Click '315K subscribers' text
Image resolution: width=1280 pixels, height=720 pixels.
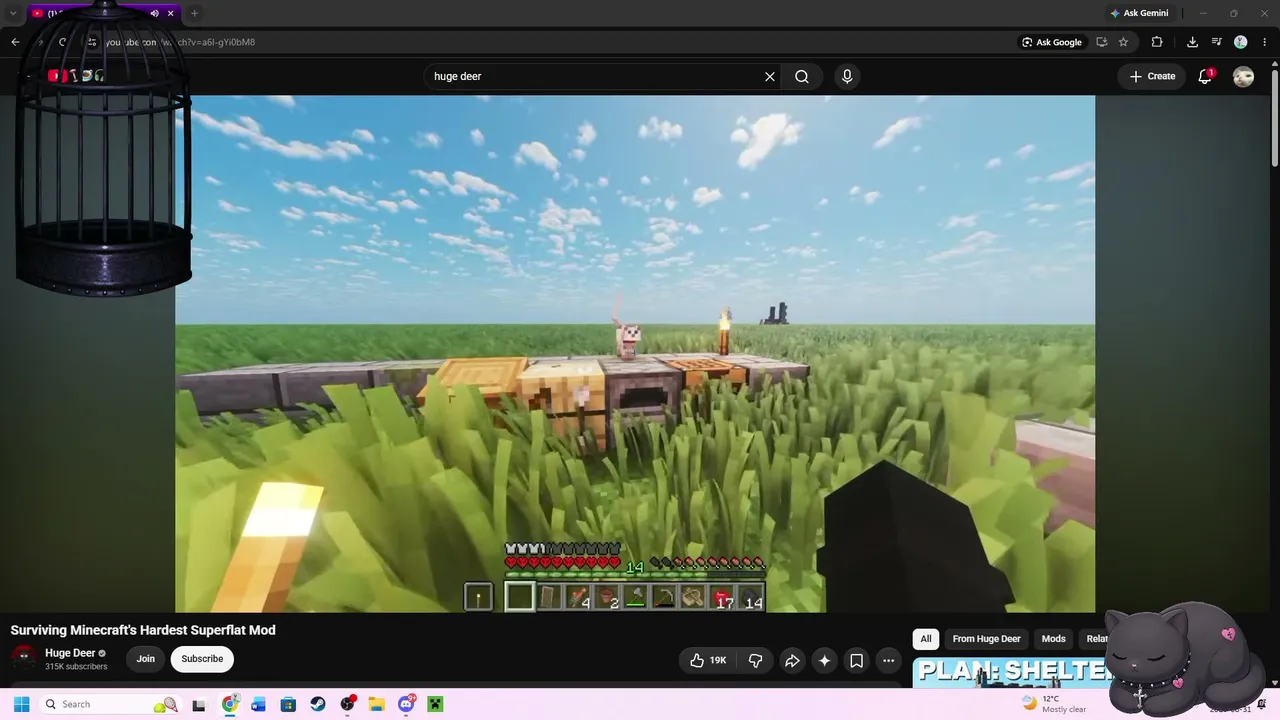76,667
